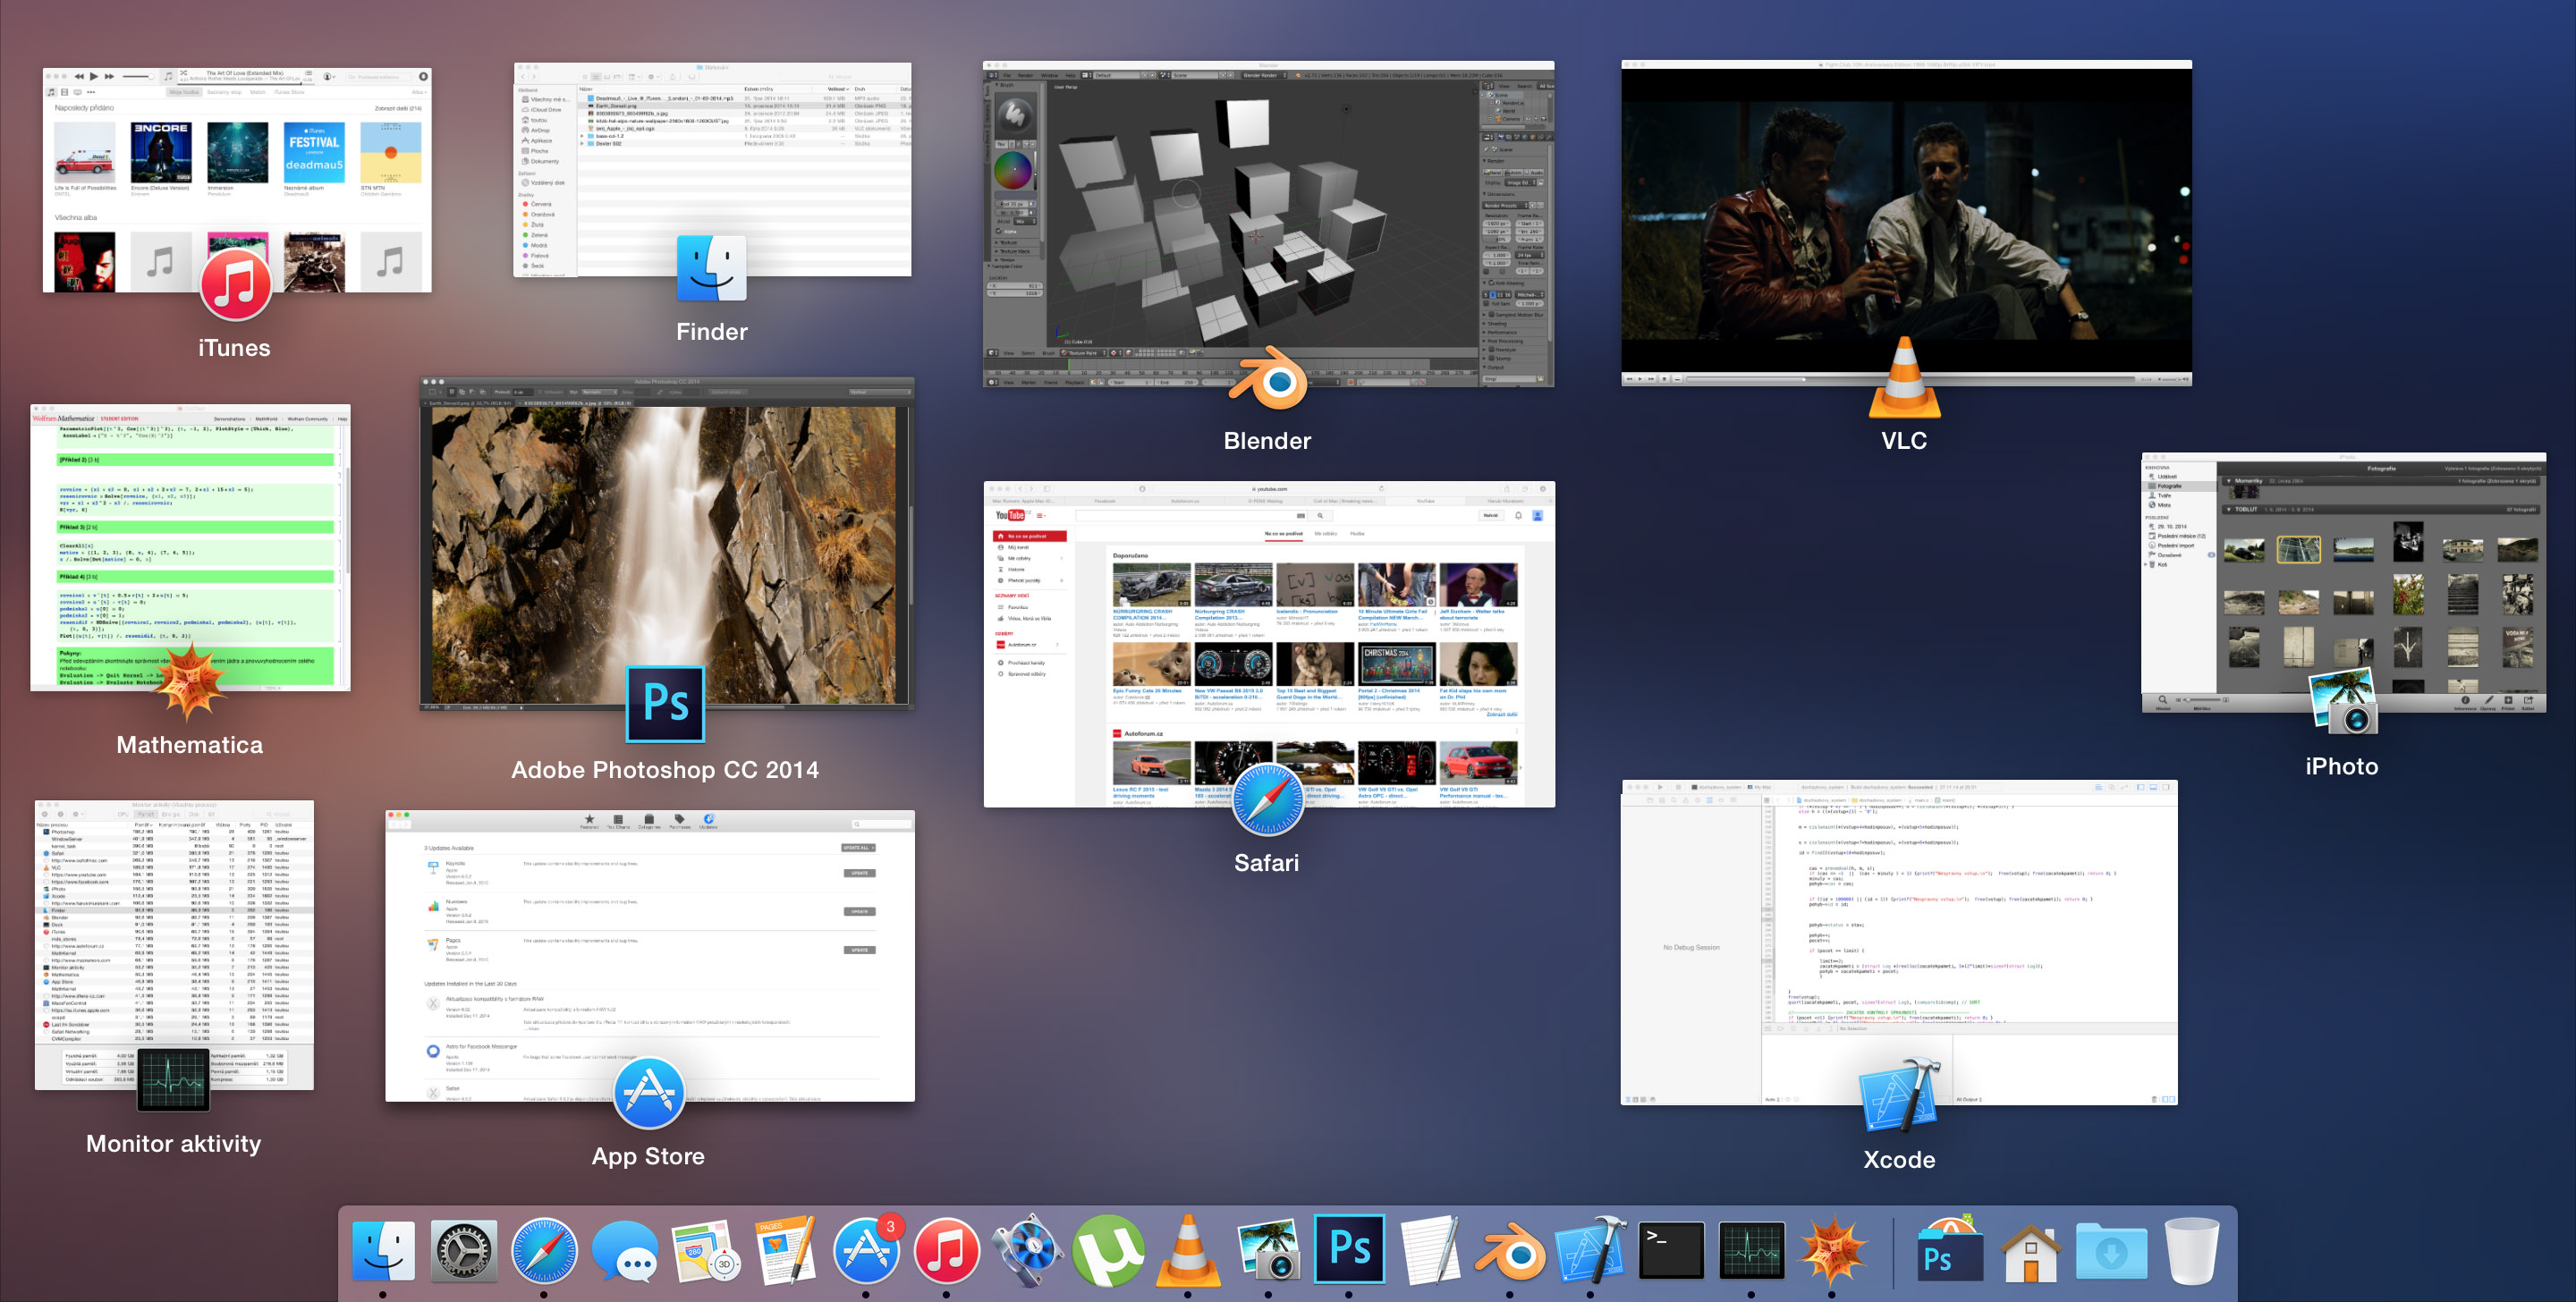Click the large Blender icon under its window

[x=1268, y=377]
